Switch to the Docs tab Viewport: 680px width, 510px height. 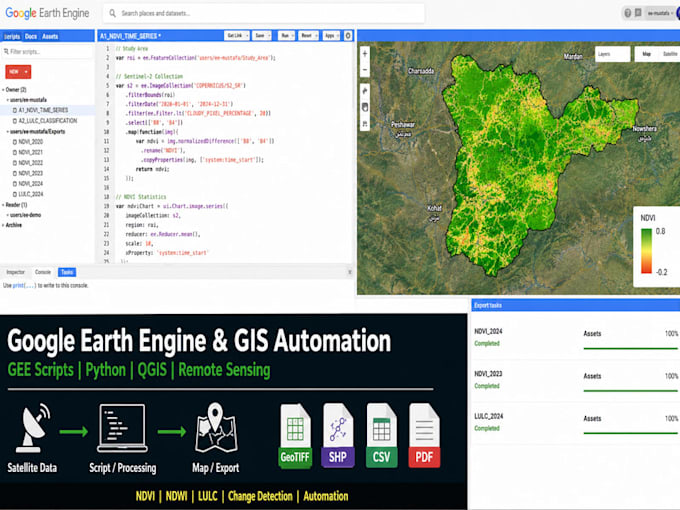tap(31, 36)
